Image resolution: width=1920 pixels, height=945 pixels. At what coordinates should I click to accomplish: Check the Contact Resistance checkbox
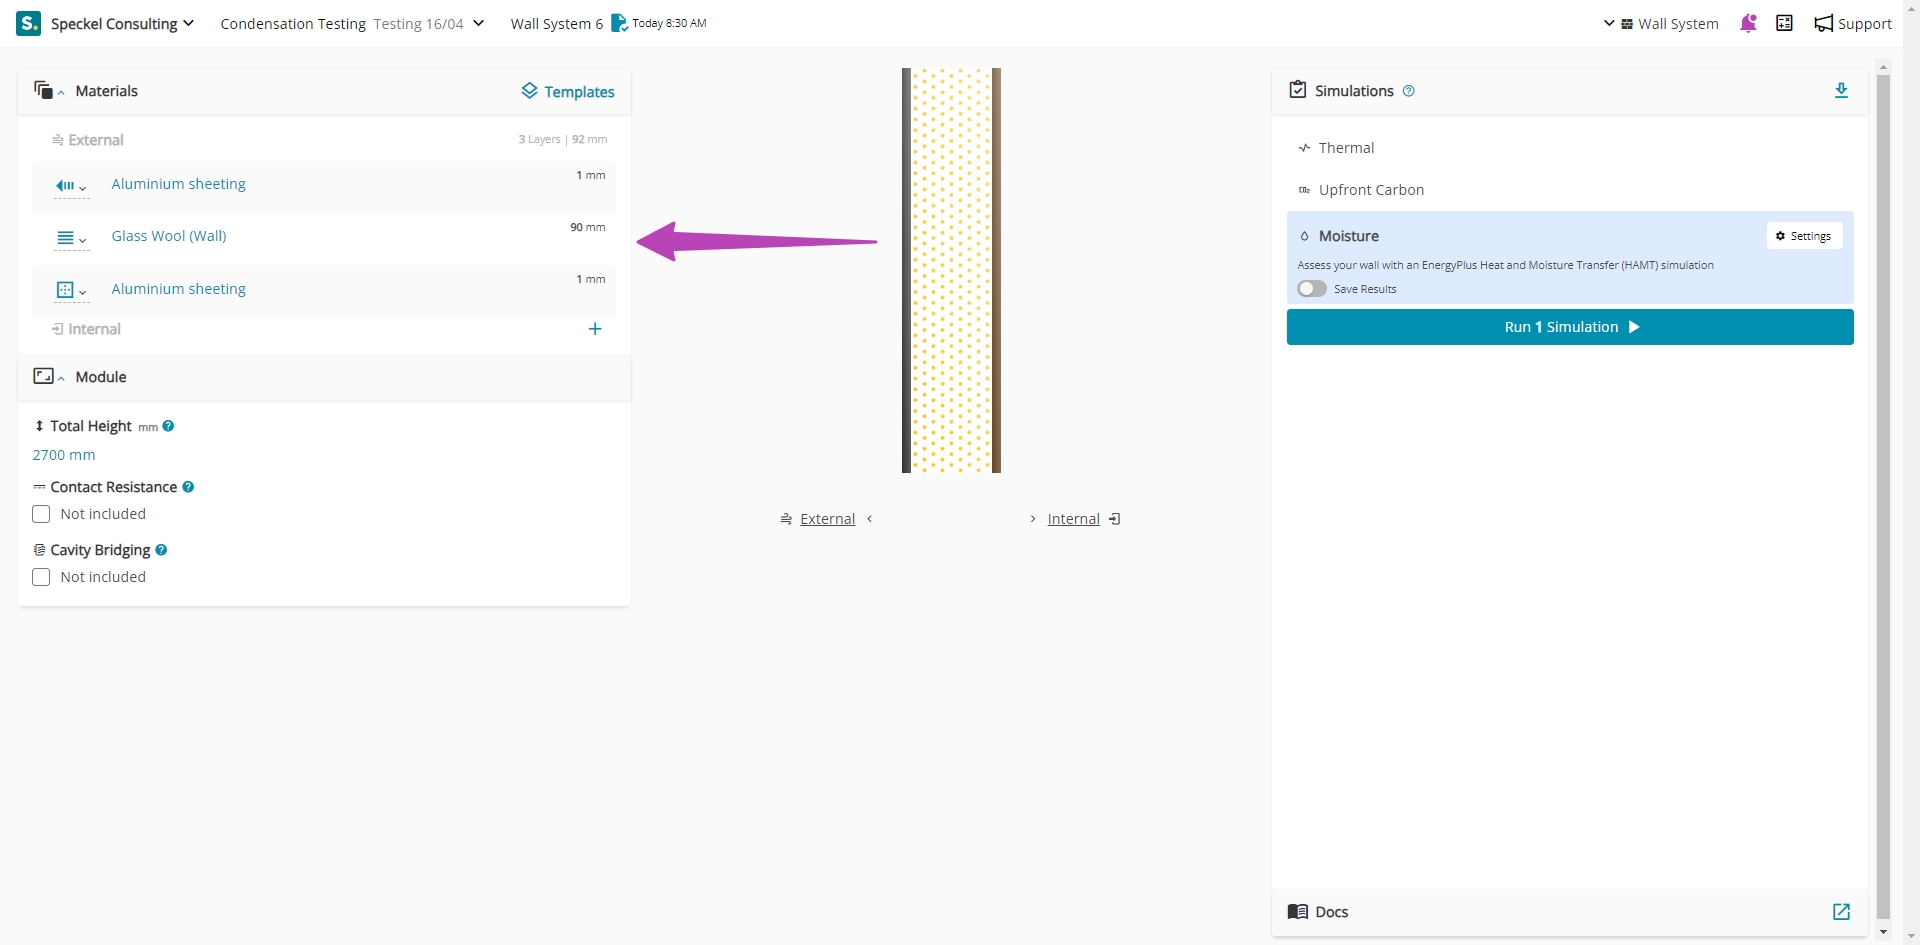pyautogui.click(x=41, y=514)
